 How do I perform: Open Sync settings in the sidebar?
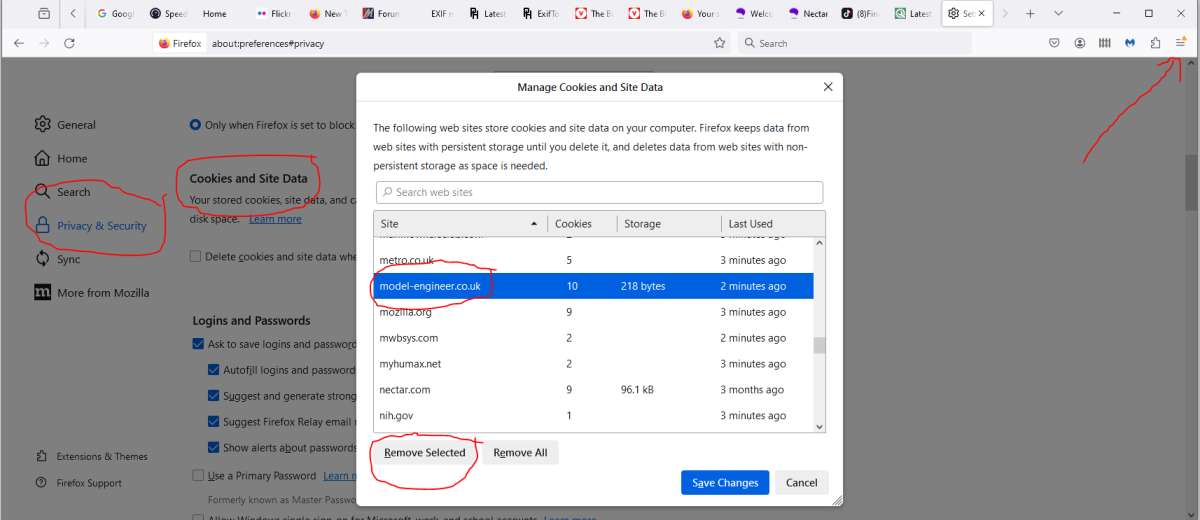(x=57, y=259)
